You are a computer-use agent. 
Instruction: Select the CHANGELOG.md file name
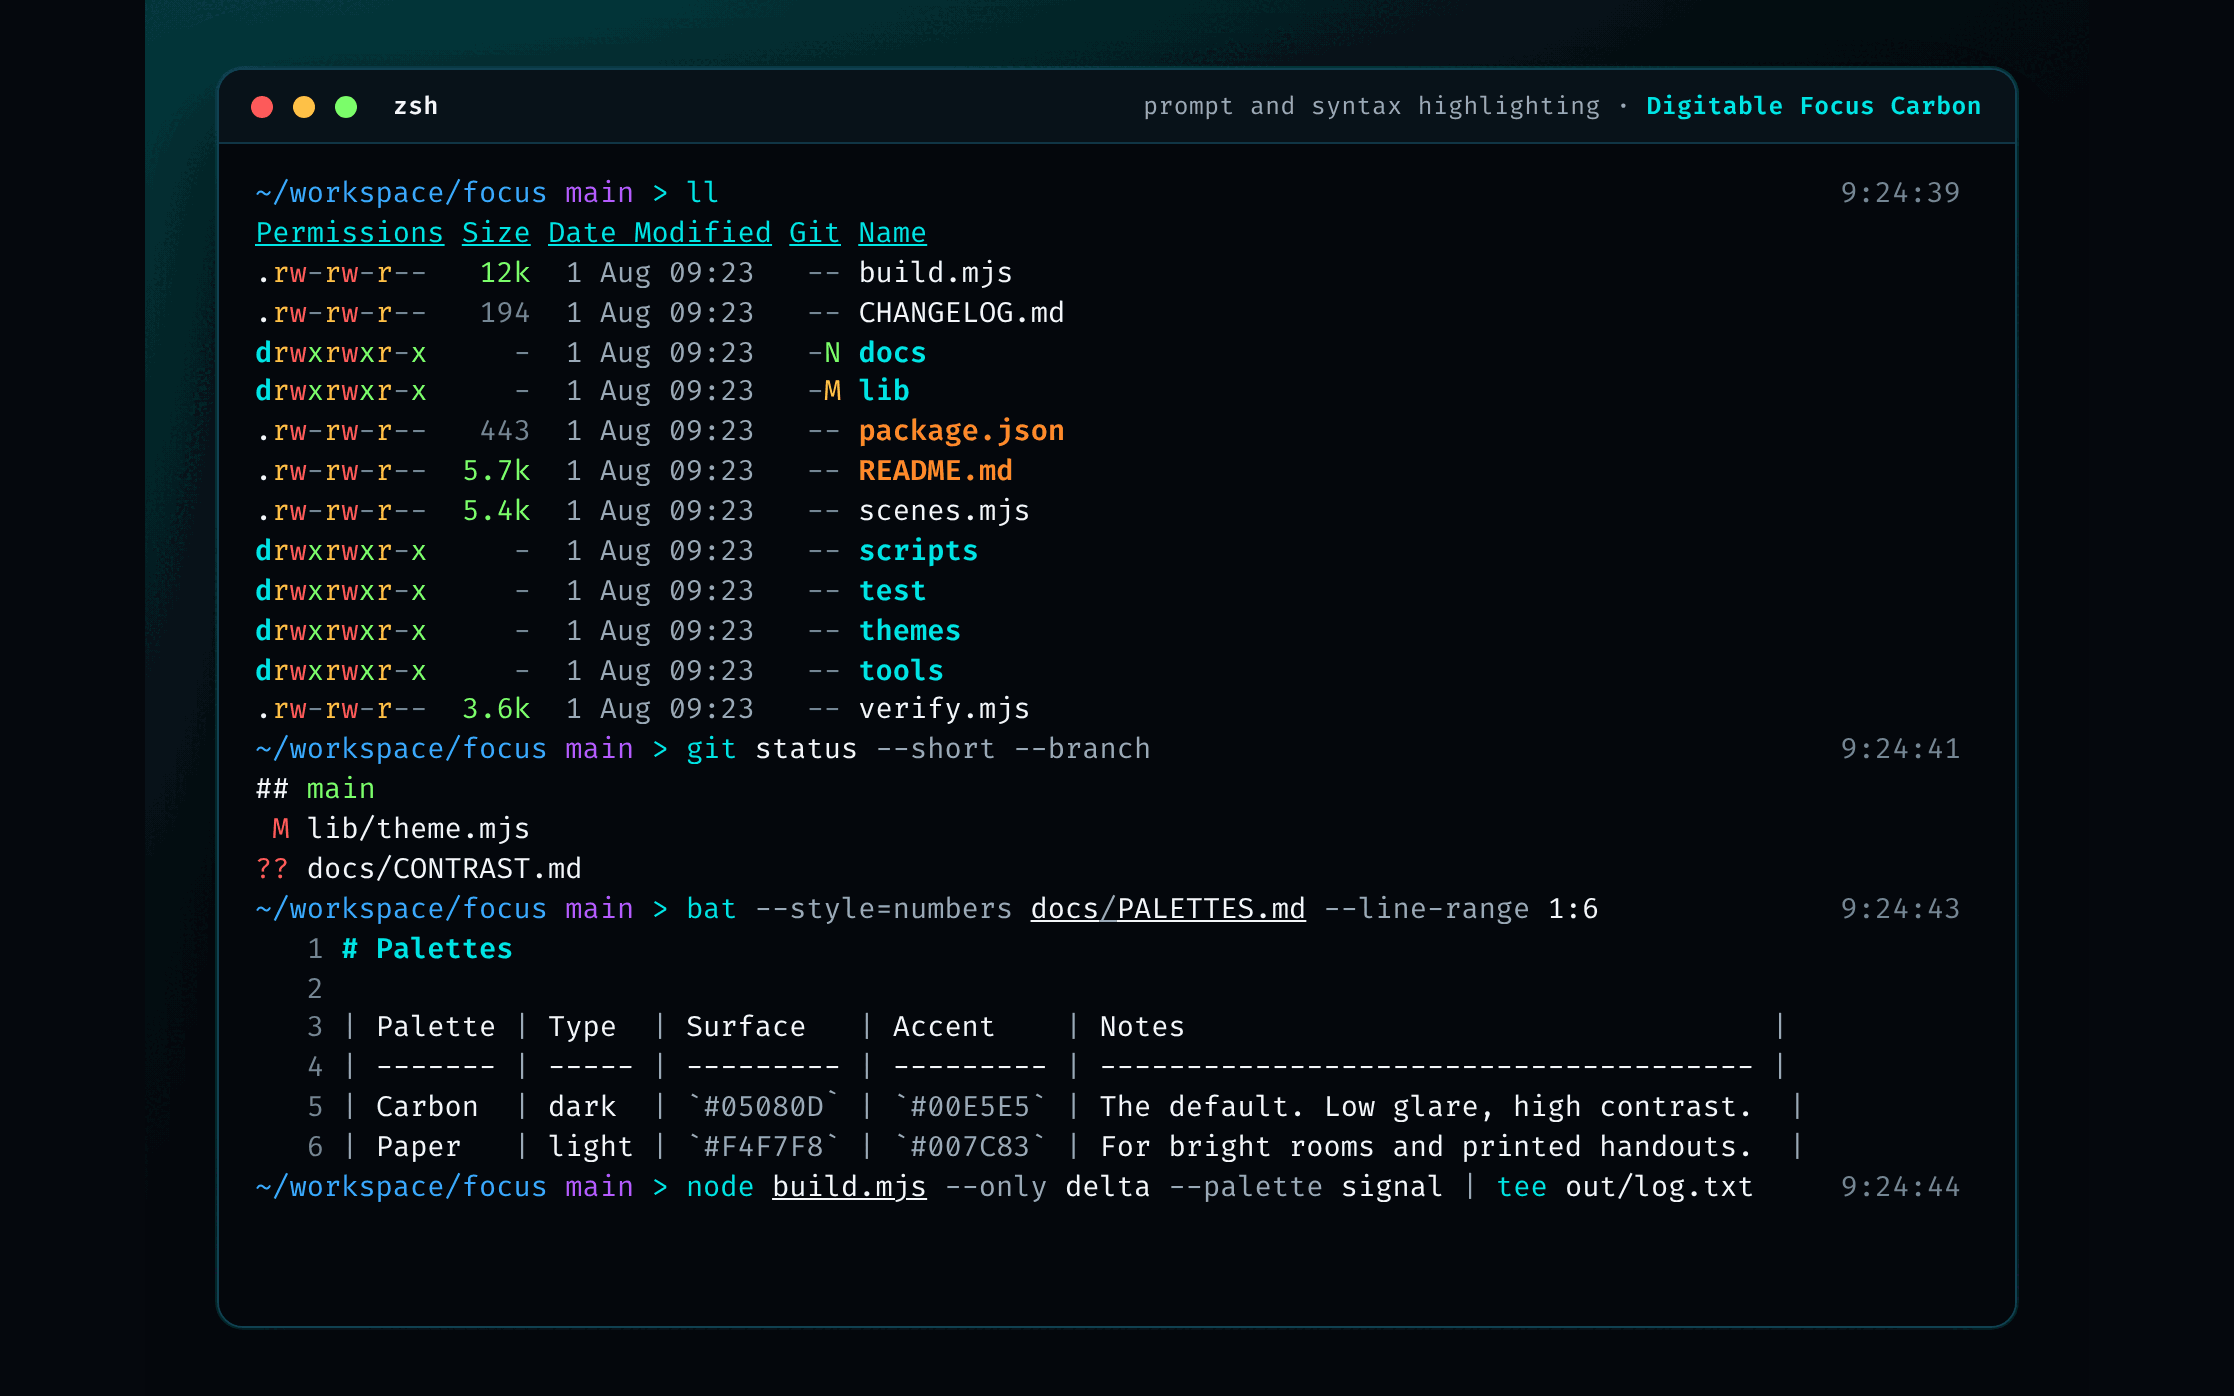tap(961, 313)
